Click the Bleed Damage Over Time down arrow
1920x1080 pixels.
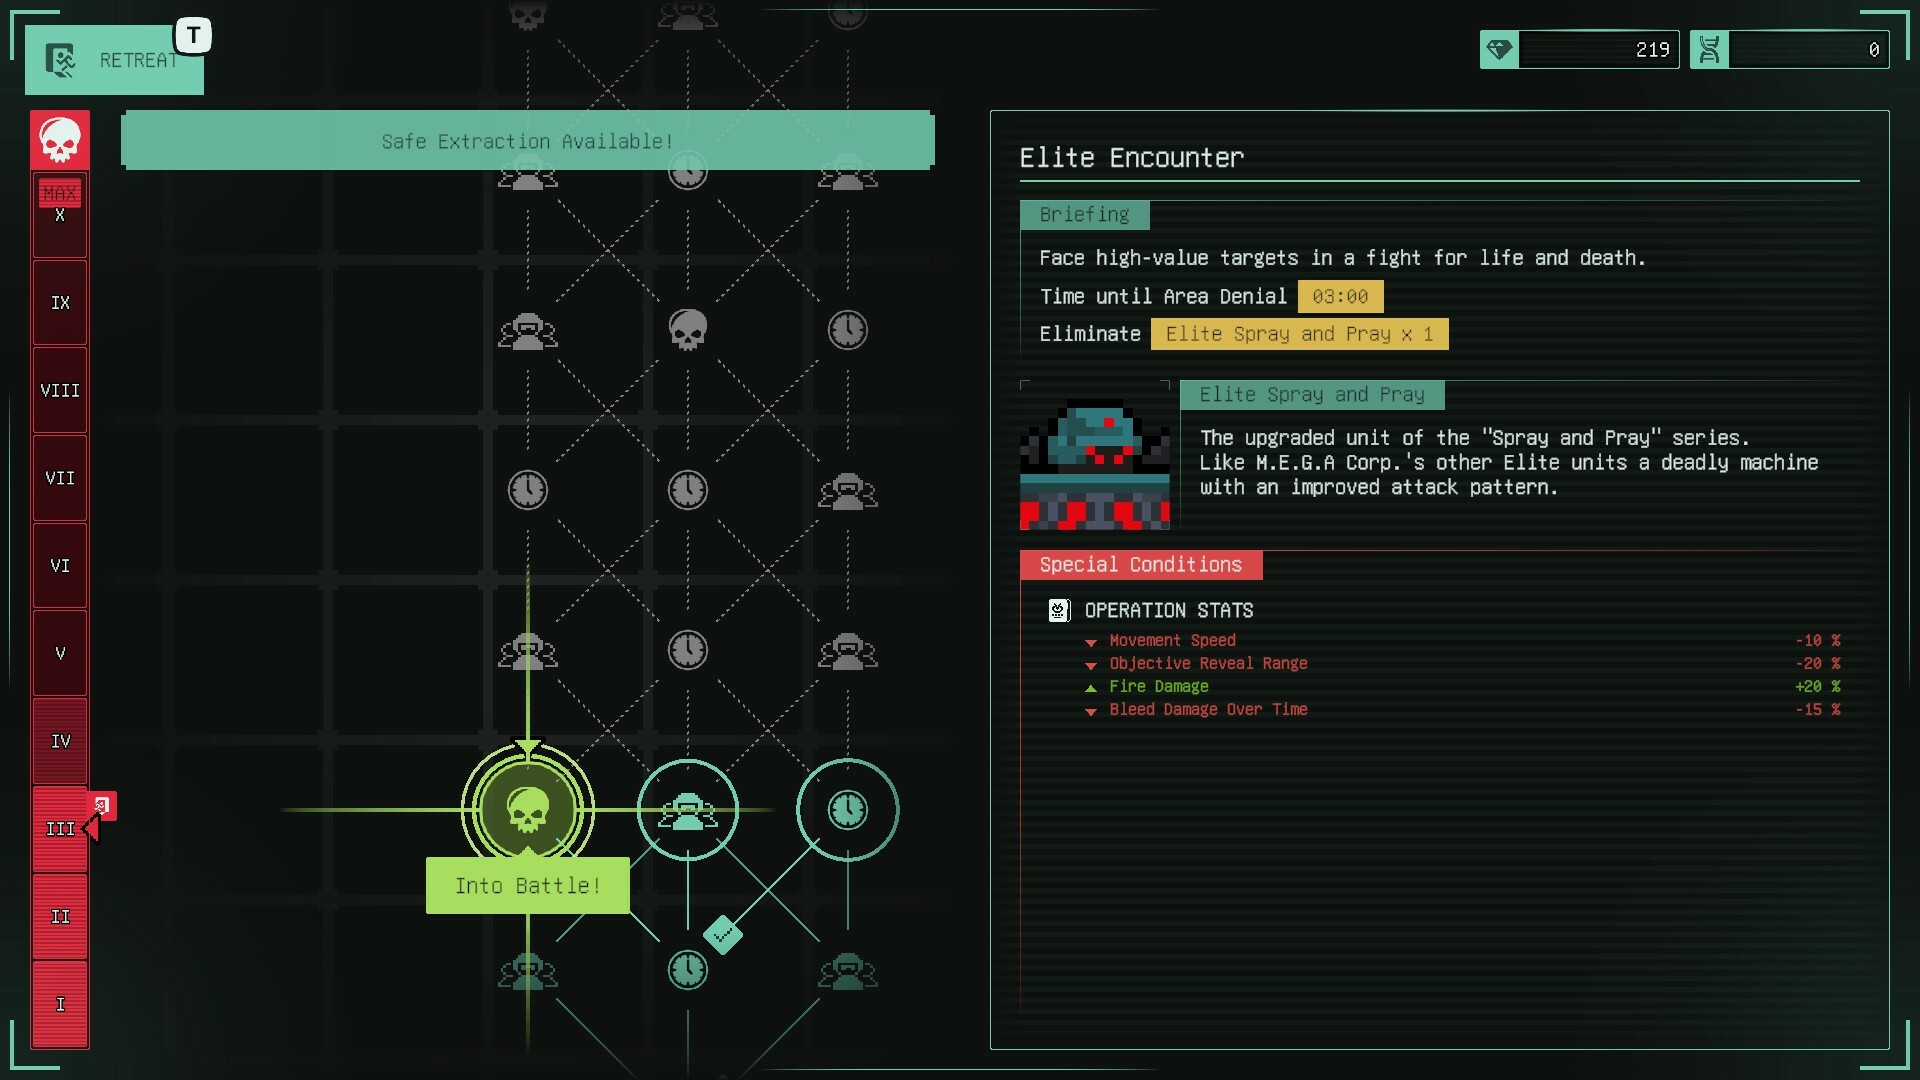(x=1091, y=711)
